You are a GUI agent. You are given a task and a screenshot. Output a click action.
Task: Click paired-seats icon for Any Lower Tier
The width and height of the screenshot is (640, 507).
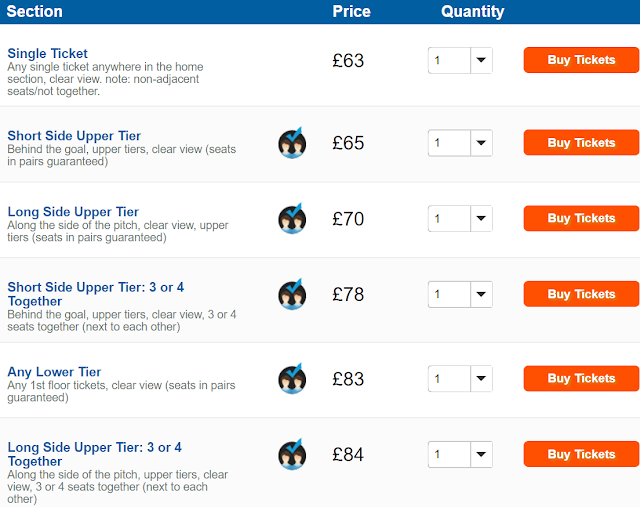292,379
